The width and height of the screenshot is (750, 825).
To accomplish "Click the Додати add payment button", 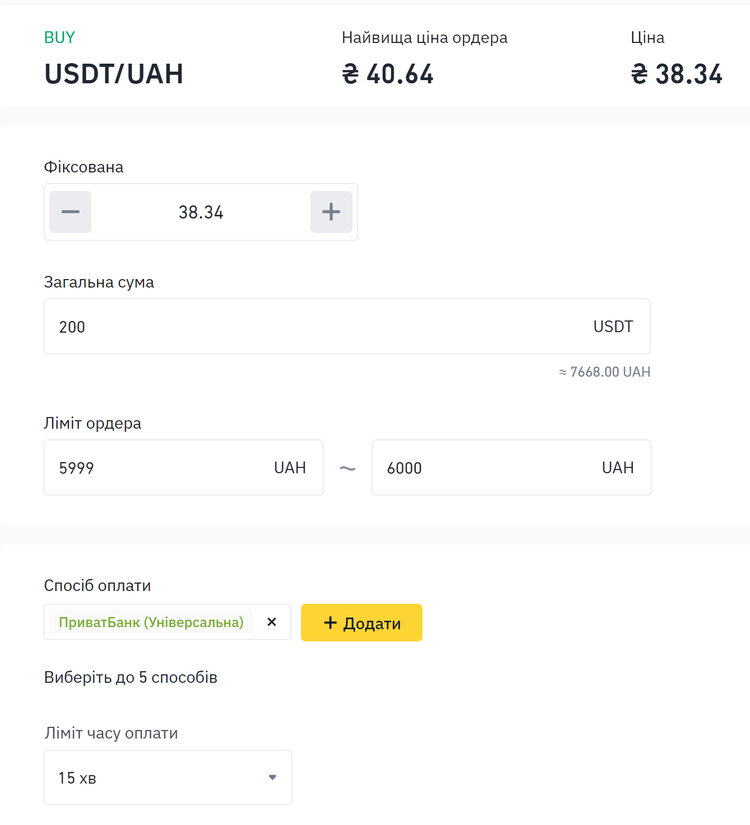I will click(362, 622).
